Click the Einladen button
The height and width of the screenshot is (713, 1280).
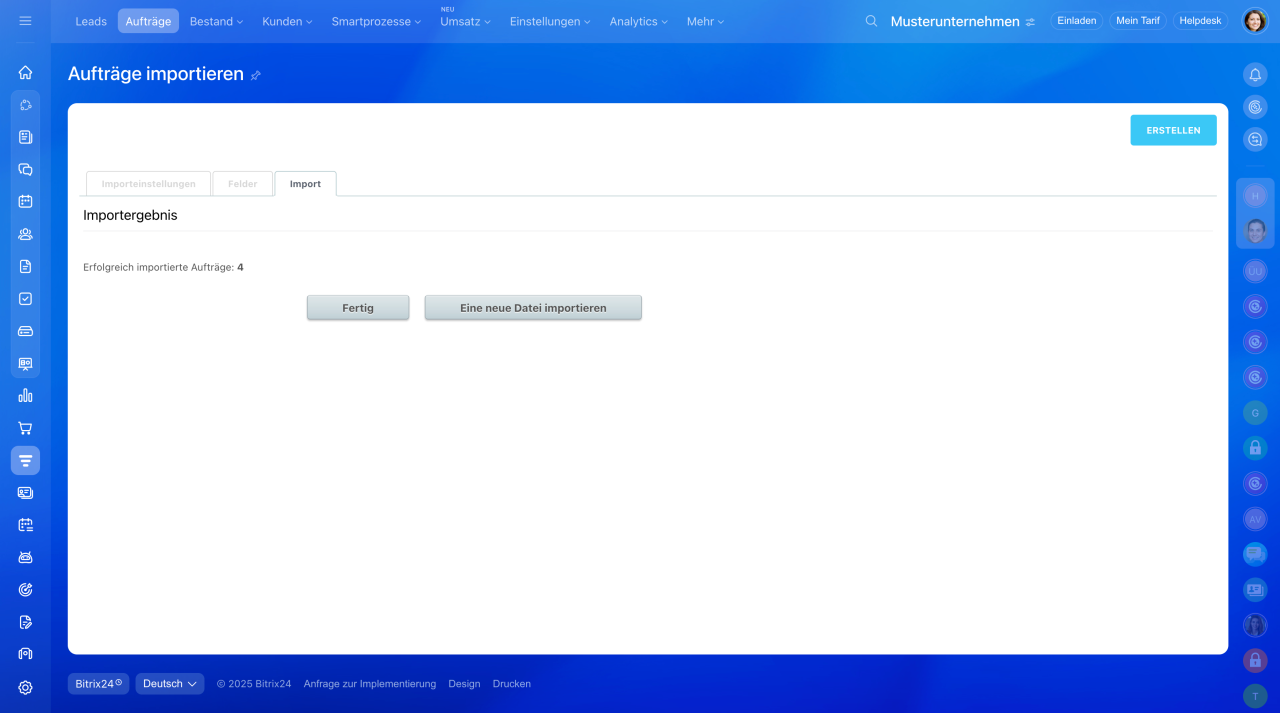click(1076, 21)
